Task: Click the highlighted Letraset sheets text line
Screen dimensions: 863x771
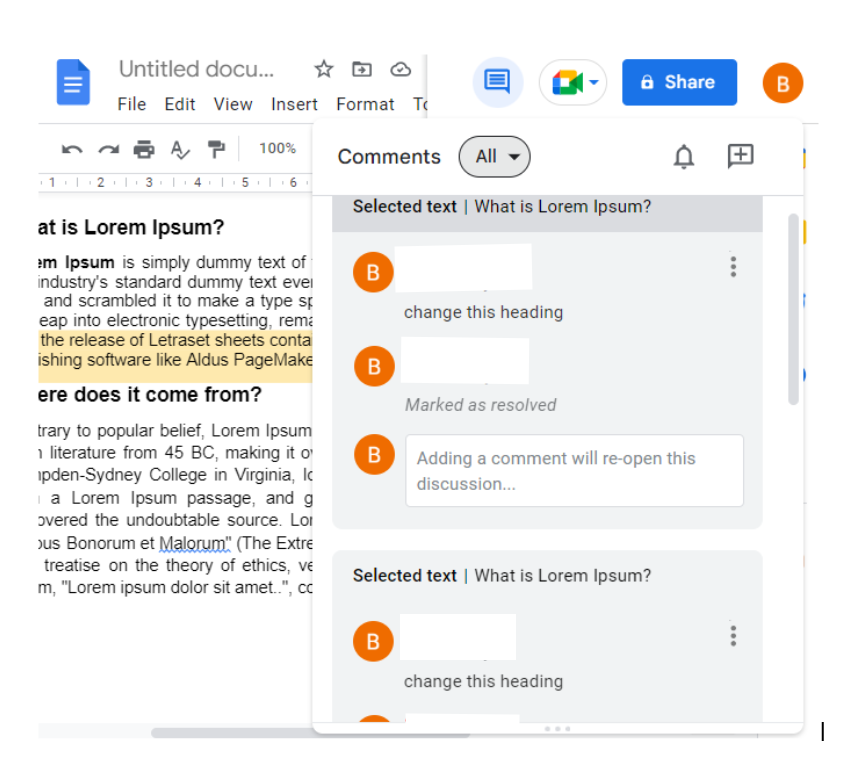Action: pos(176,340)
